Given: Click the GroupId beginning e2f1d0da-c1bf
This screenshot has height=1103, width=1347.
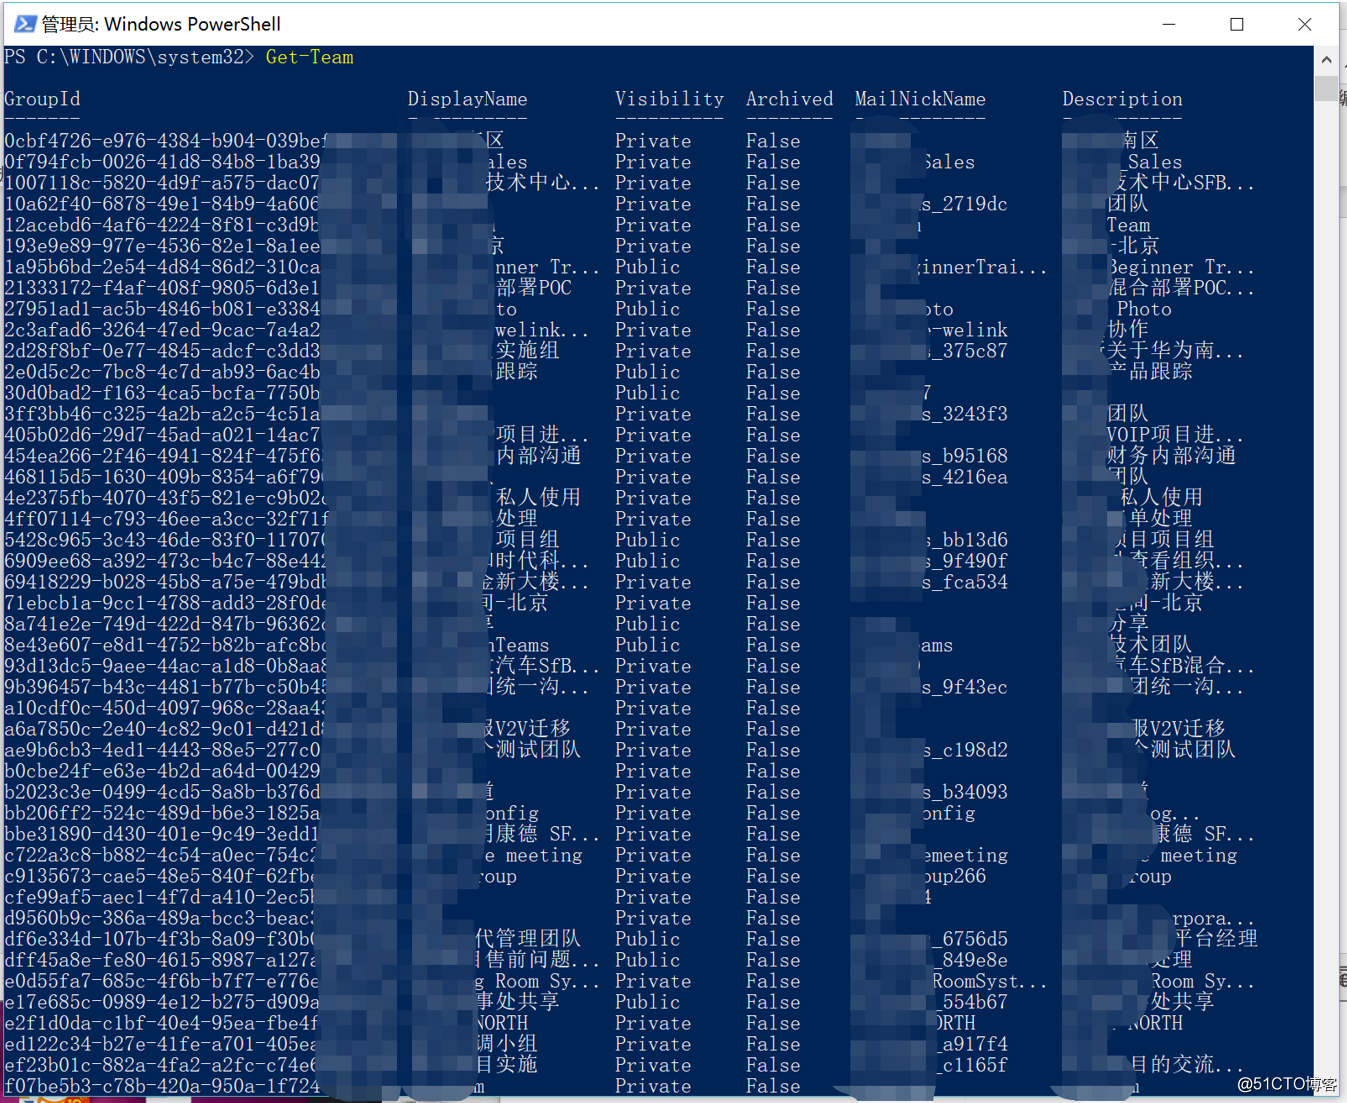Looking at the screenshot, I should 160,1023.
